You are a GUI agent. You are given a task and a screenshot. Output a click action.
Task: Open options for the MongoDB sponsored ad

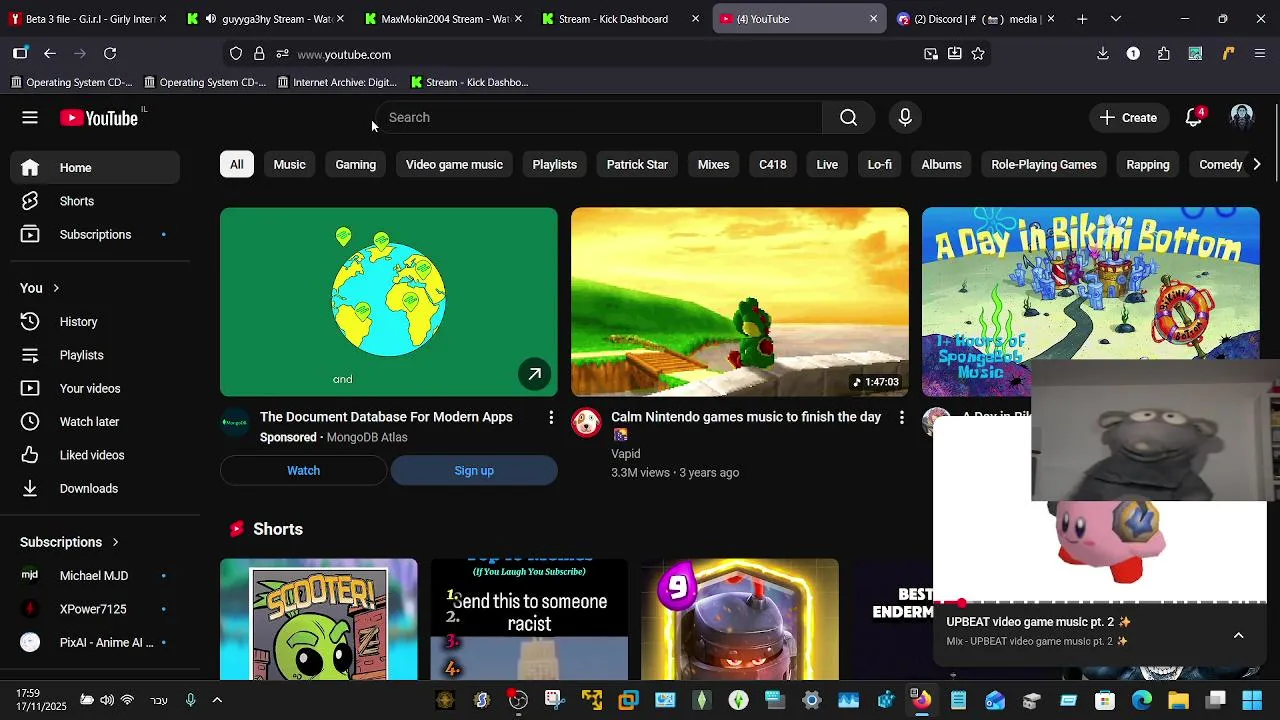click(551, 418)
